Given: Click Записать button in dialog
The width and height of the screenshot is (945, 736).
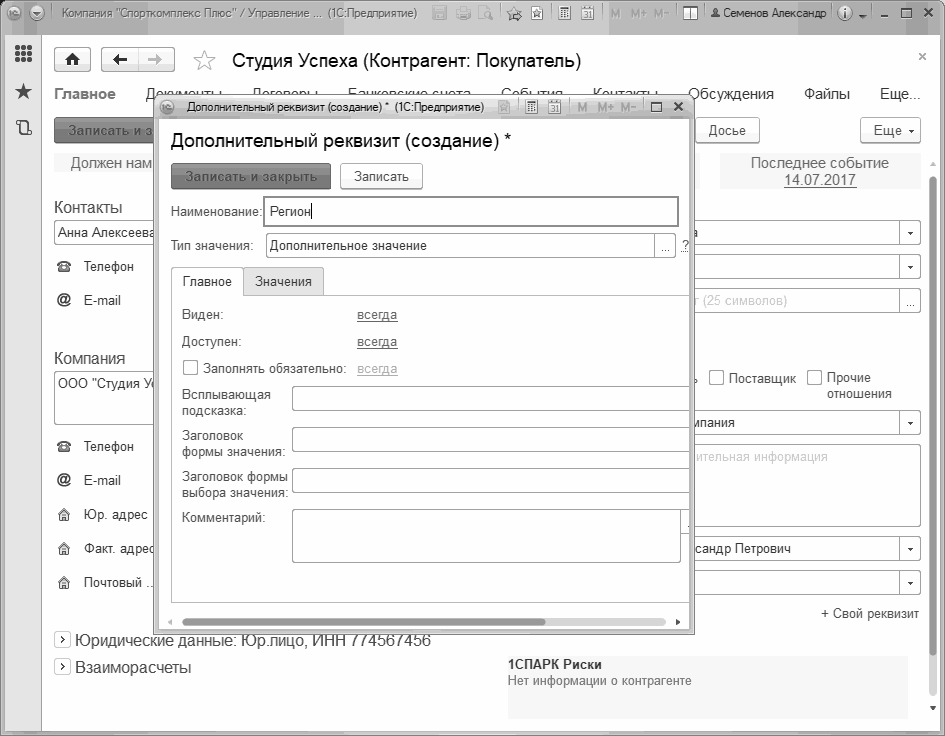Looking at the screenshot, I should click(381, 177).
